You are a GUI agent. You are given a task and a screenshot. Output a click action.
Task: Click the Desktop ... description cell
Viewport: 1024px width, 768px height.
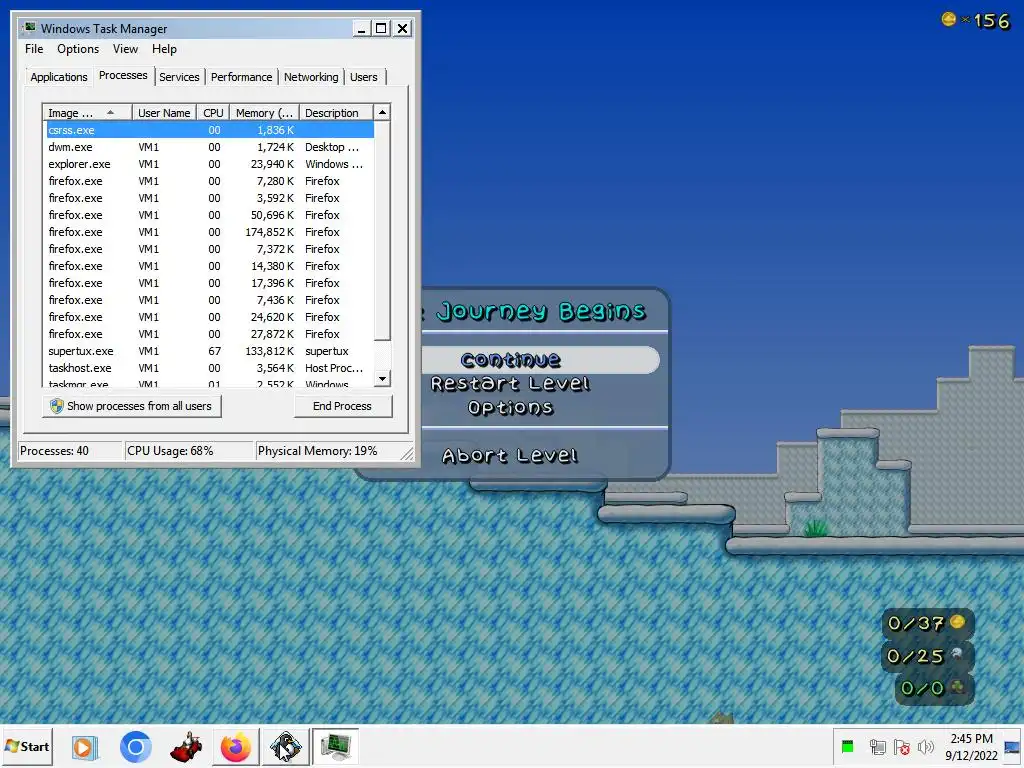pyautogui.click(x=332, y=147)
